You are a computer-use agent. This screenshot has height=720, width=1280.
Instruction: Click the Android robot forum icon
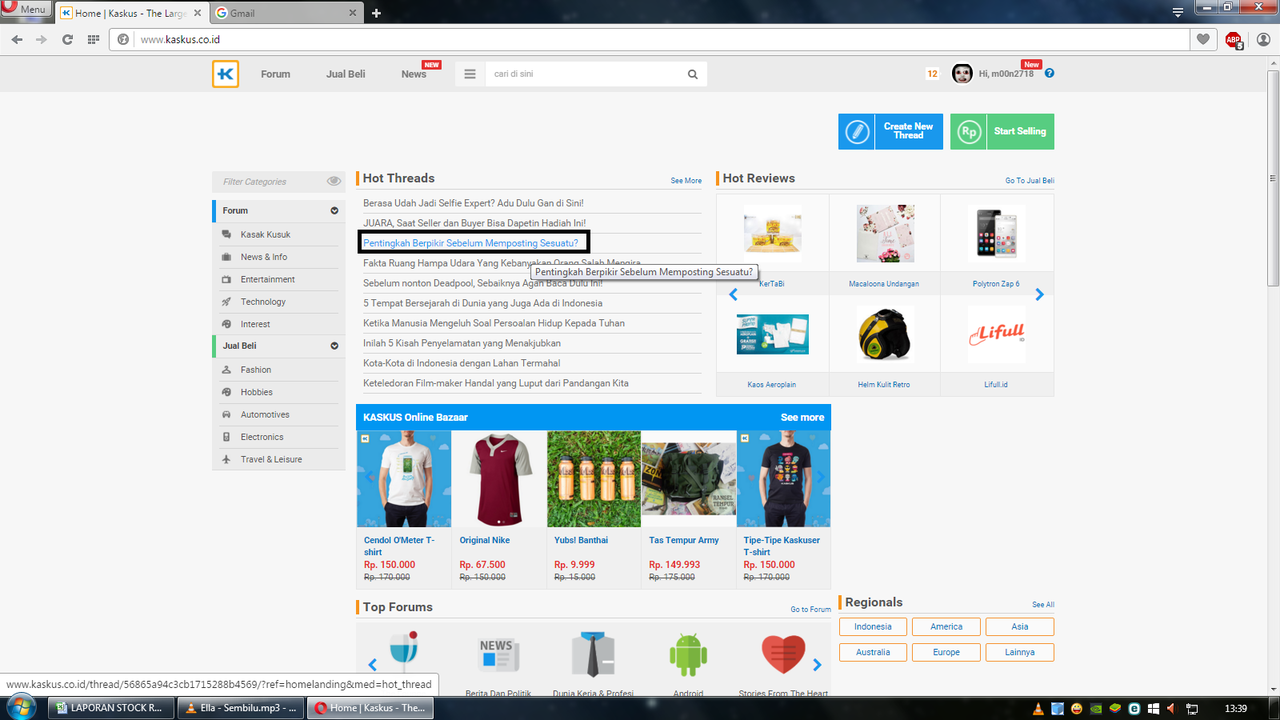[x=688, y=655]
